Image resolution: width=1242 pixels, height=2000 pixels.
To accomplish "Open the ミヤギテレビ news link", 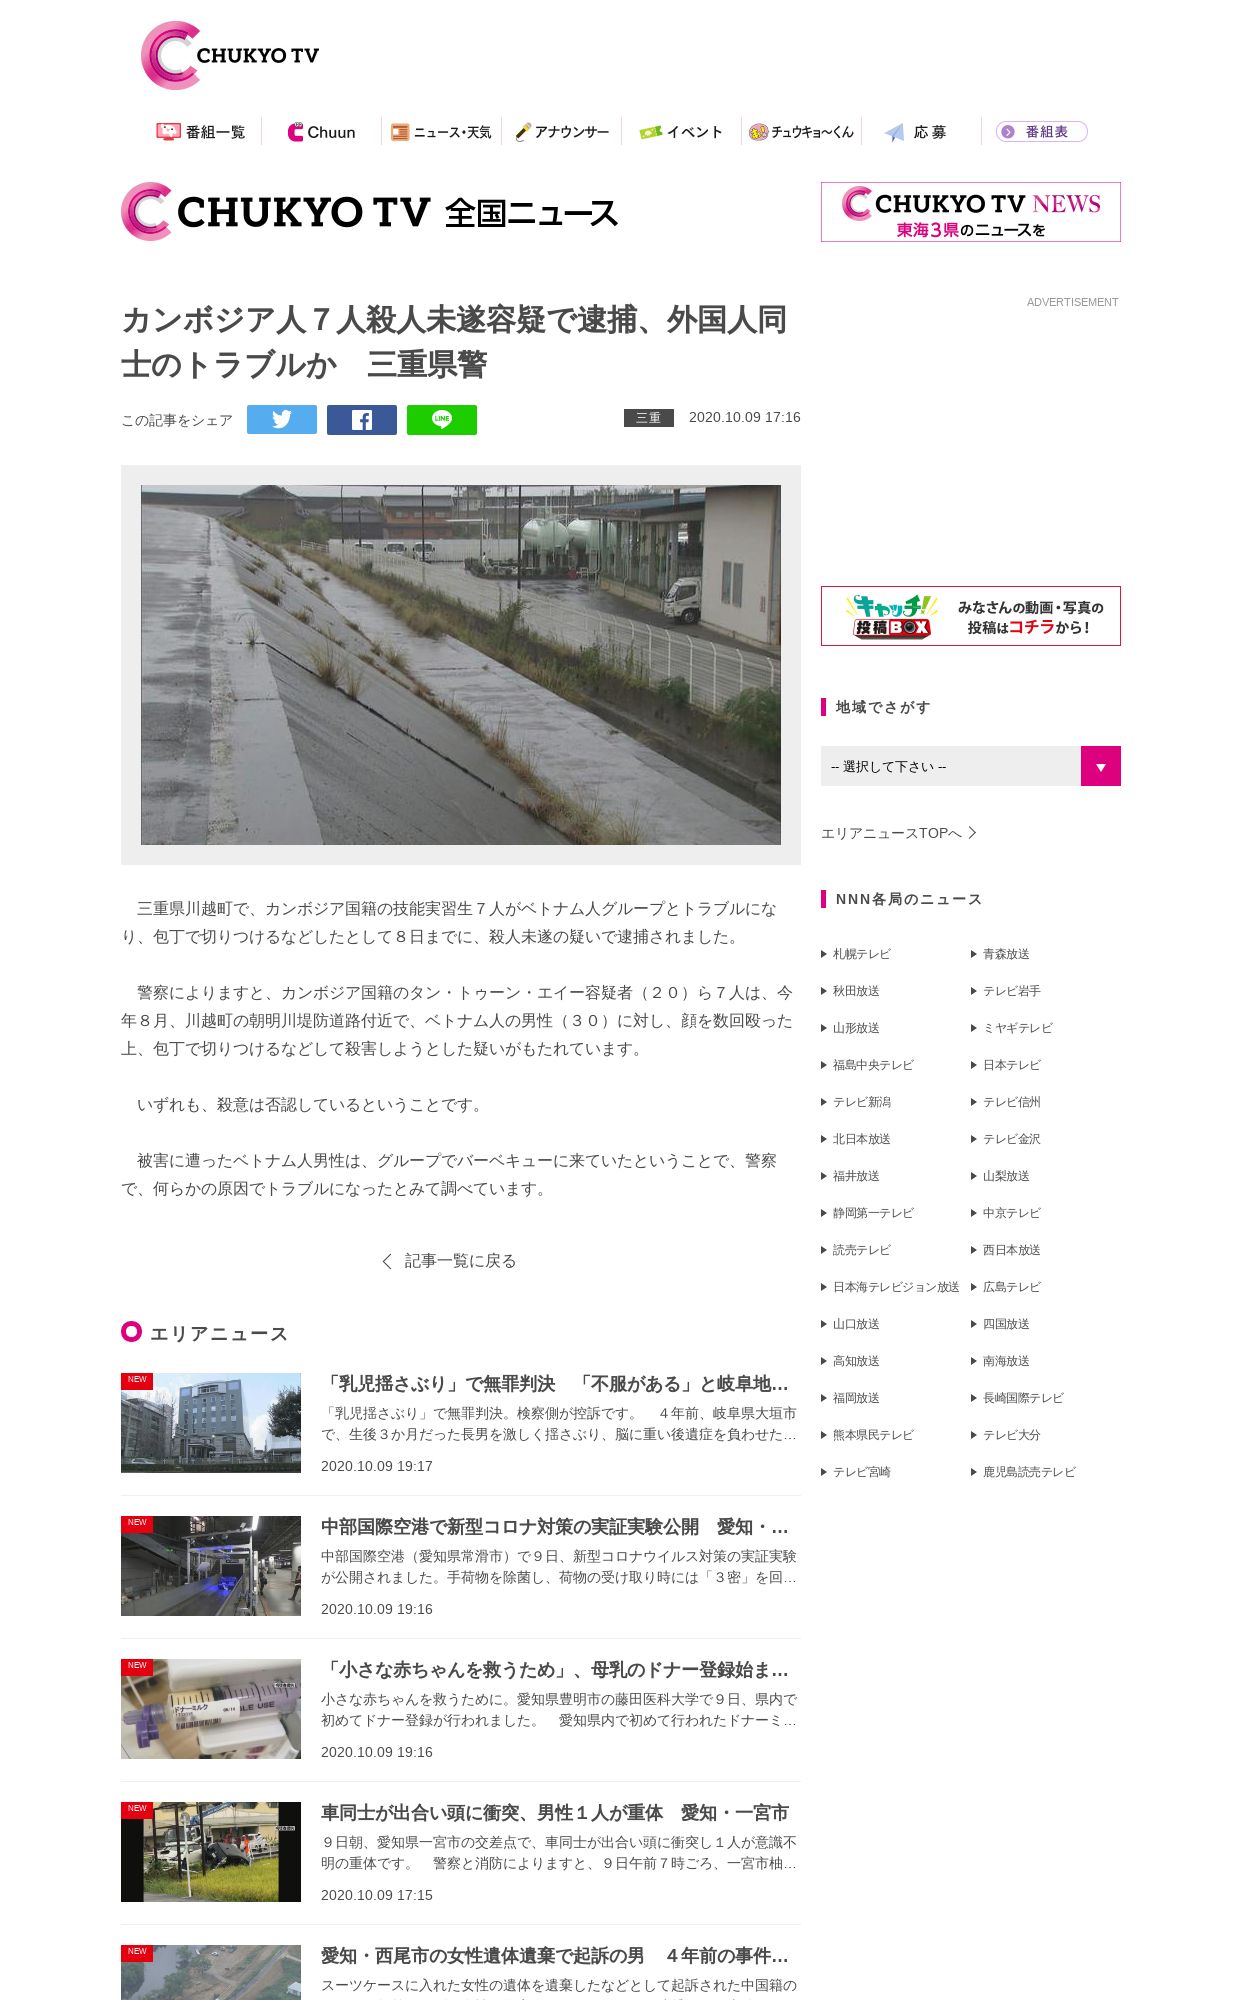I will tap(1012, 1028).
